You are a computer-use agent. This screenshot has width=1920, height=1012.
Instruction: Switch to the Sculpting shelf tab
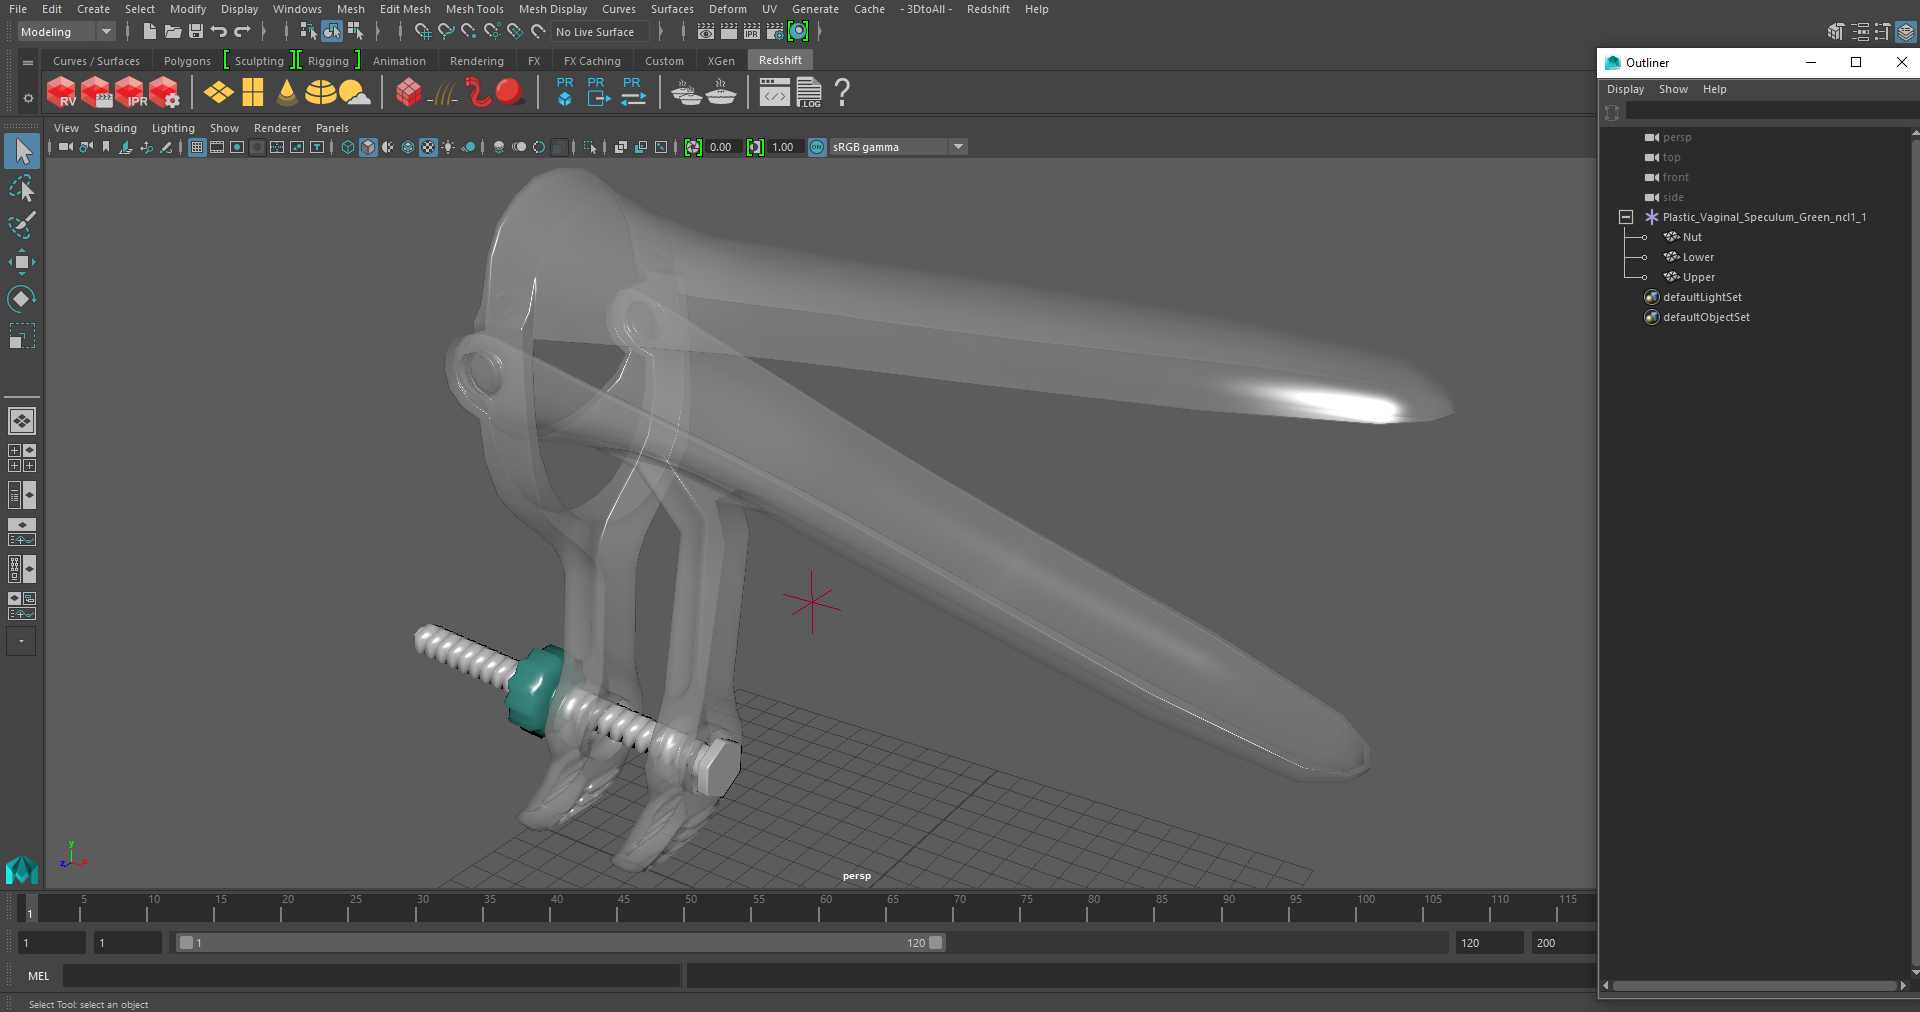click(259, 61)
